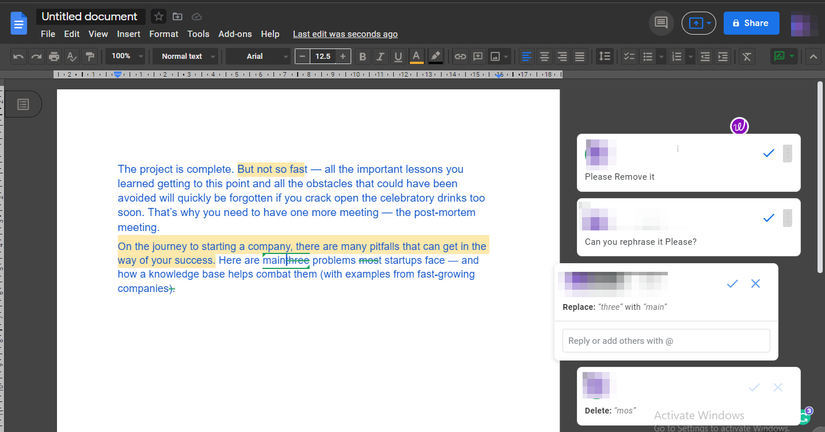825x432 pixels.
Task: Open the Tools menu
Action: [x=198, y=34]
